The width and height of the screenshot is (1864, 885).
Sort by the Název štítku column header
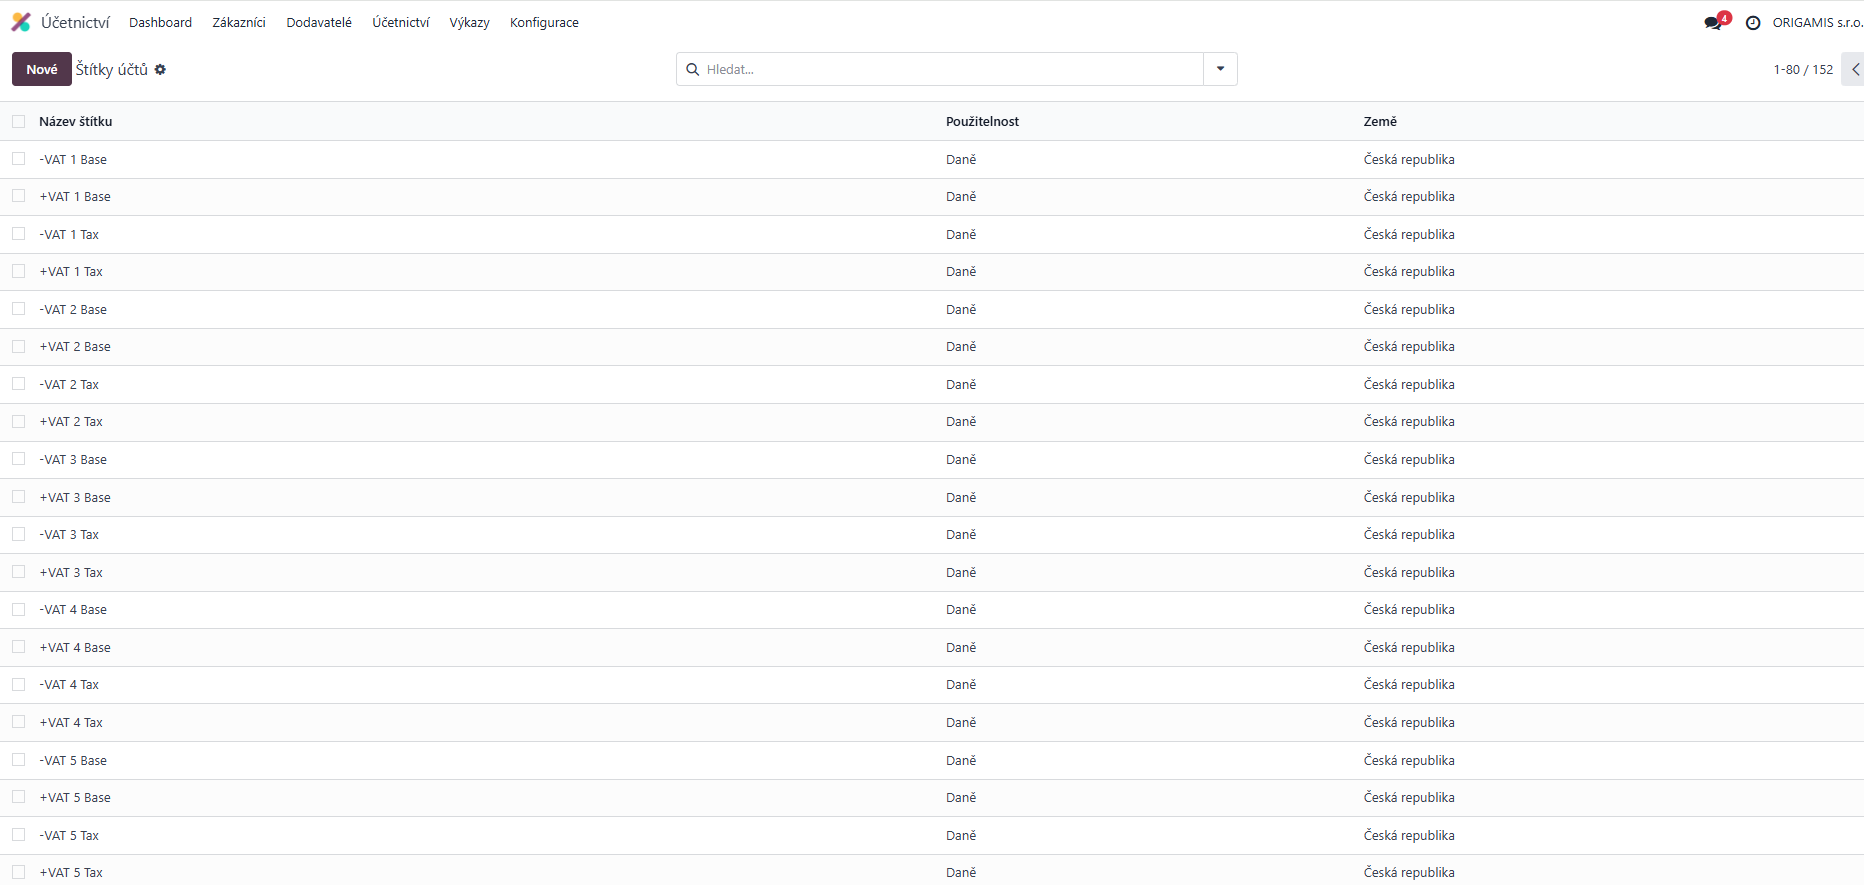[76, 122]
